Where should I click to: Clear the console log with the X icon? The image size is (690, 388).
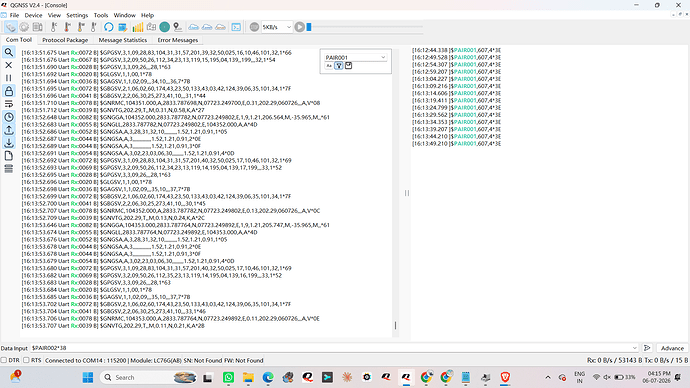[8, 65]
